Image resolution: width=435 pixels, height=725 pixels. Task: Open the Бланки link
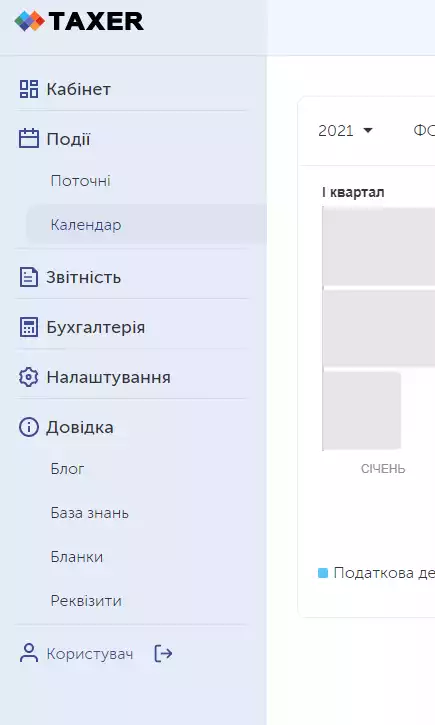point(77,557)
